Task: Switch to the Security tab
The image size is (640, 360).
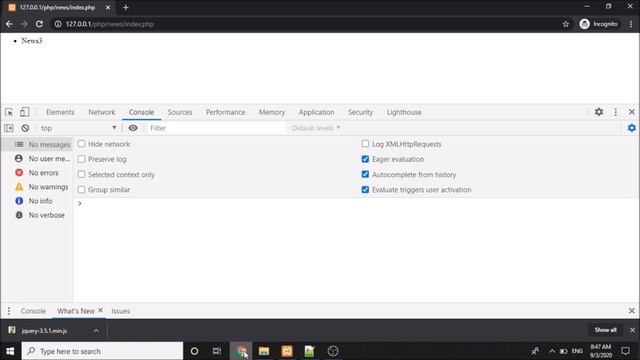Action: coord(360,112)
